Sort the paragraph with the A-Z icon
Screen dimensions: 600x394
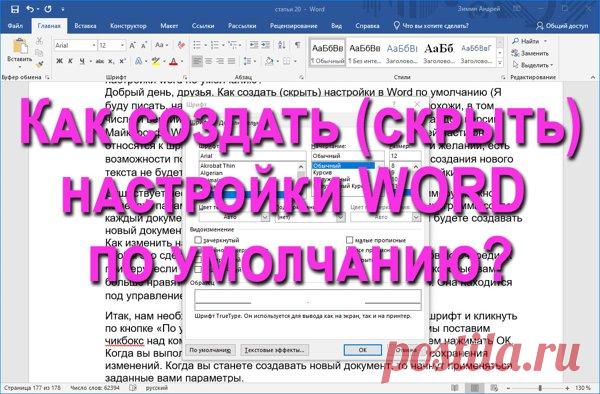(x=282, y=45)
